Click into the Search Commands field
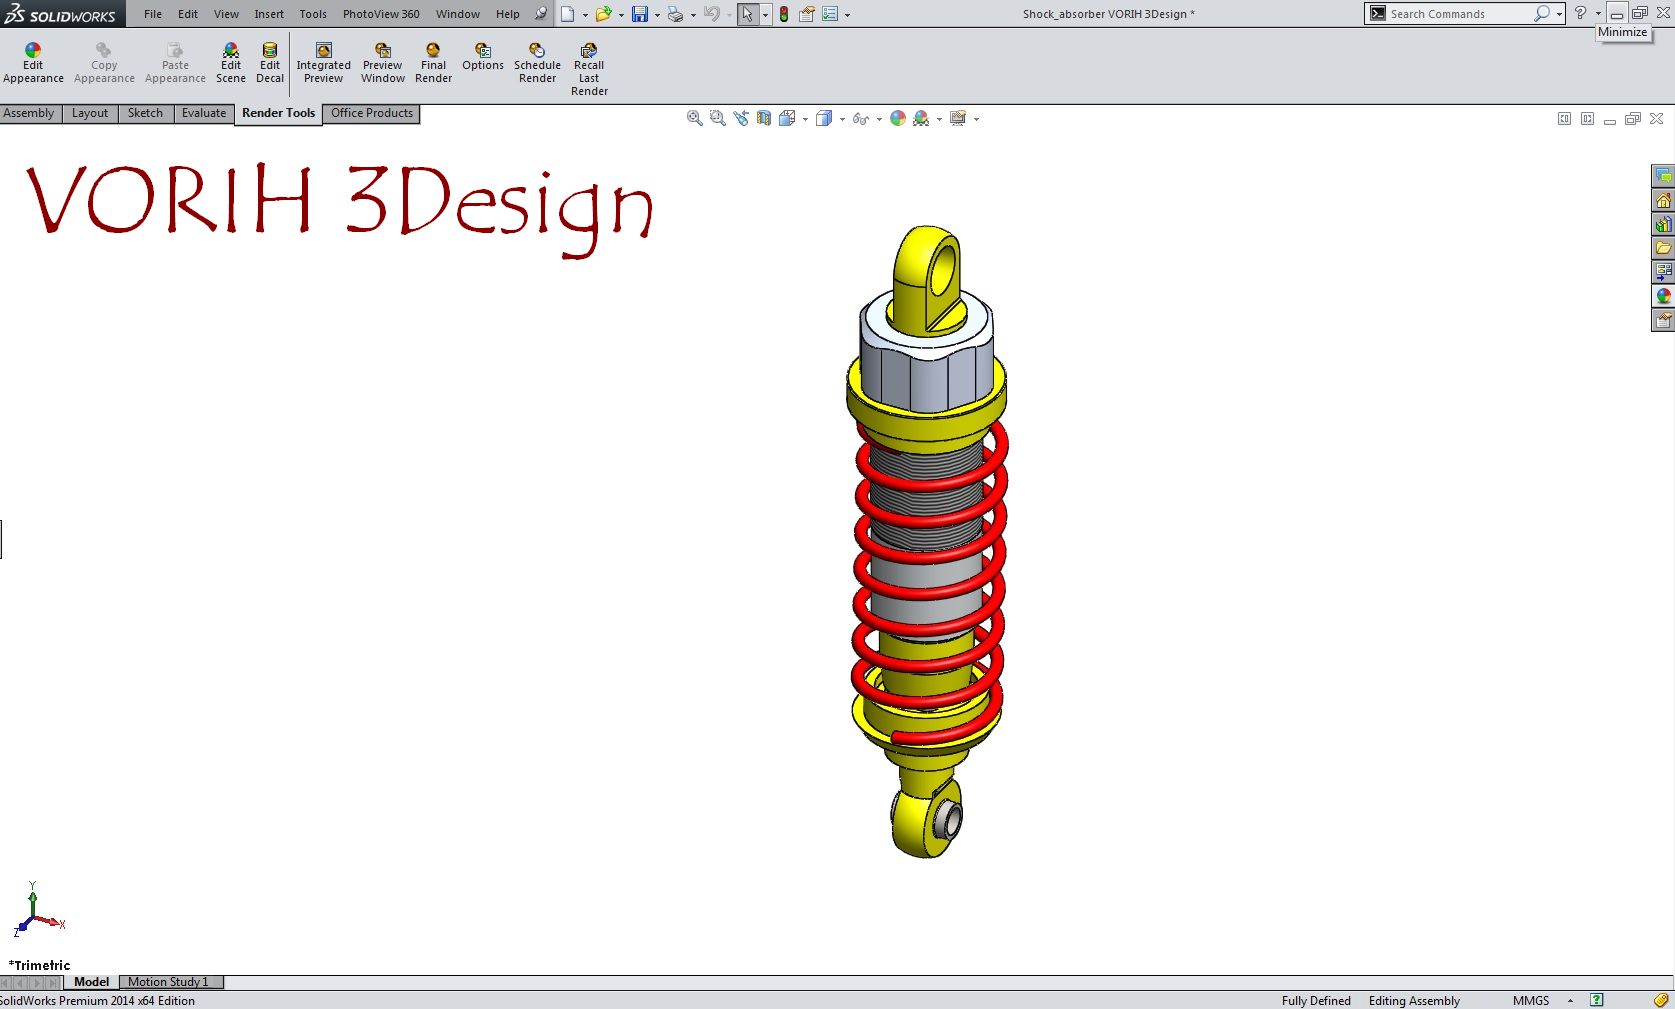The height and width of the screenshot is (1009, 1675). (1458, 14)
